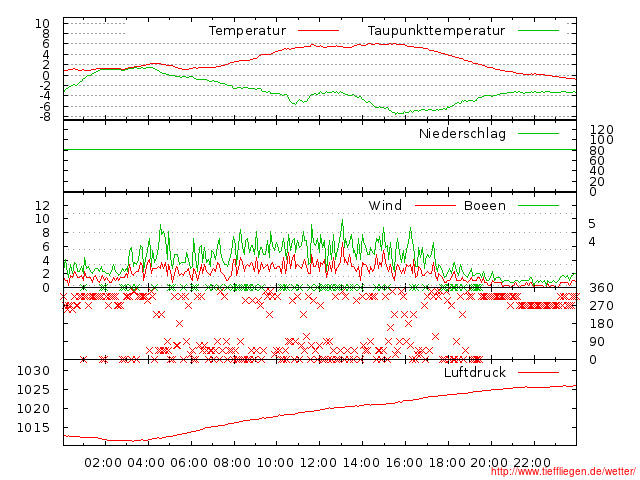This screenshot has width=640, height=480.
Task: Select the Luftdruck legend label
Action: click(475, 372)
